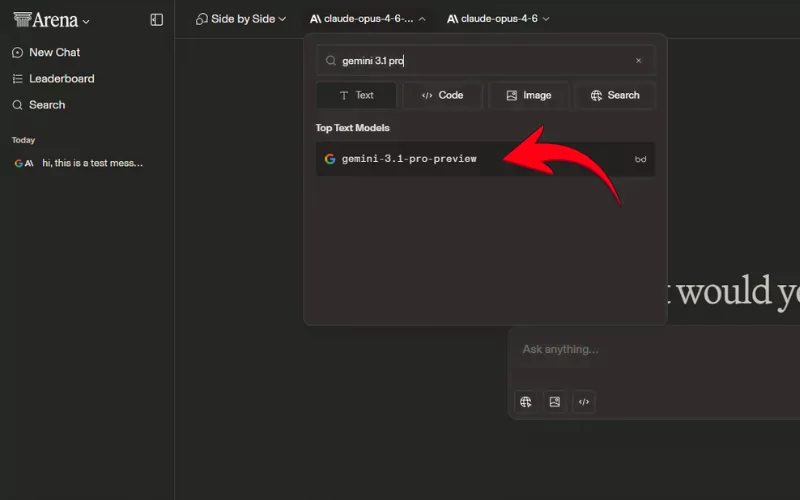Screen dimensions: 800x500
Task: Click the magnifier icon in model search
Action: (x=331, y=61)
